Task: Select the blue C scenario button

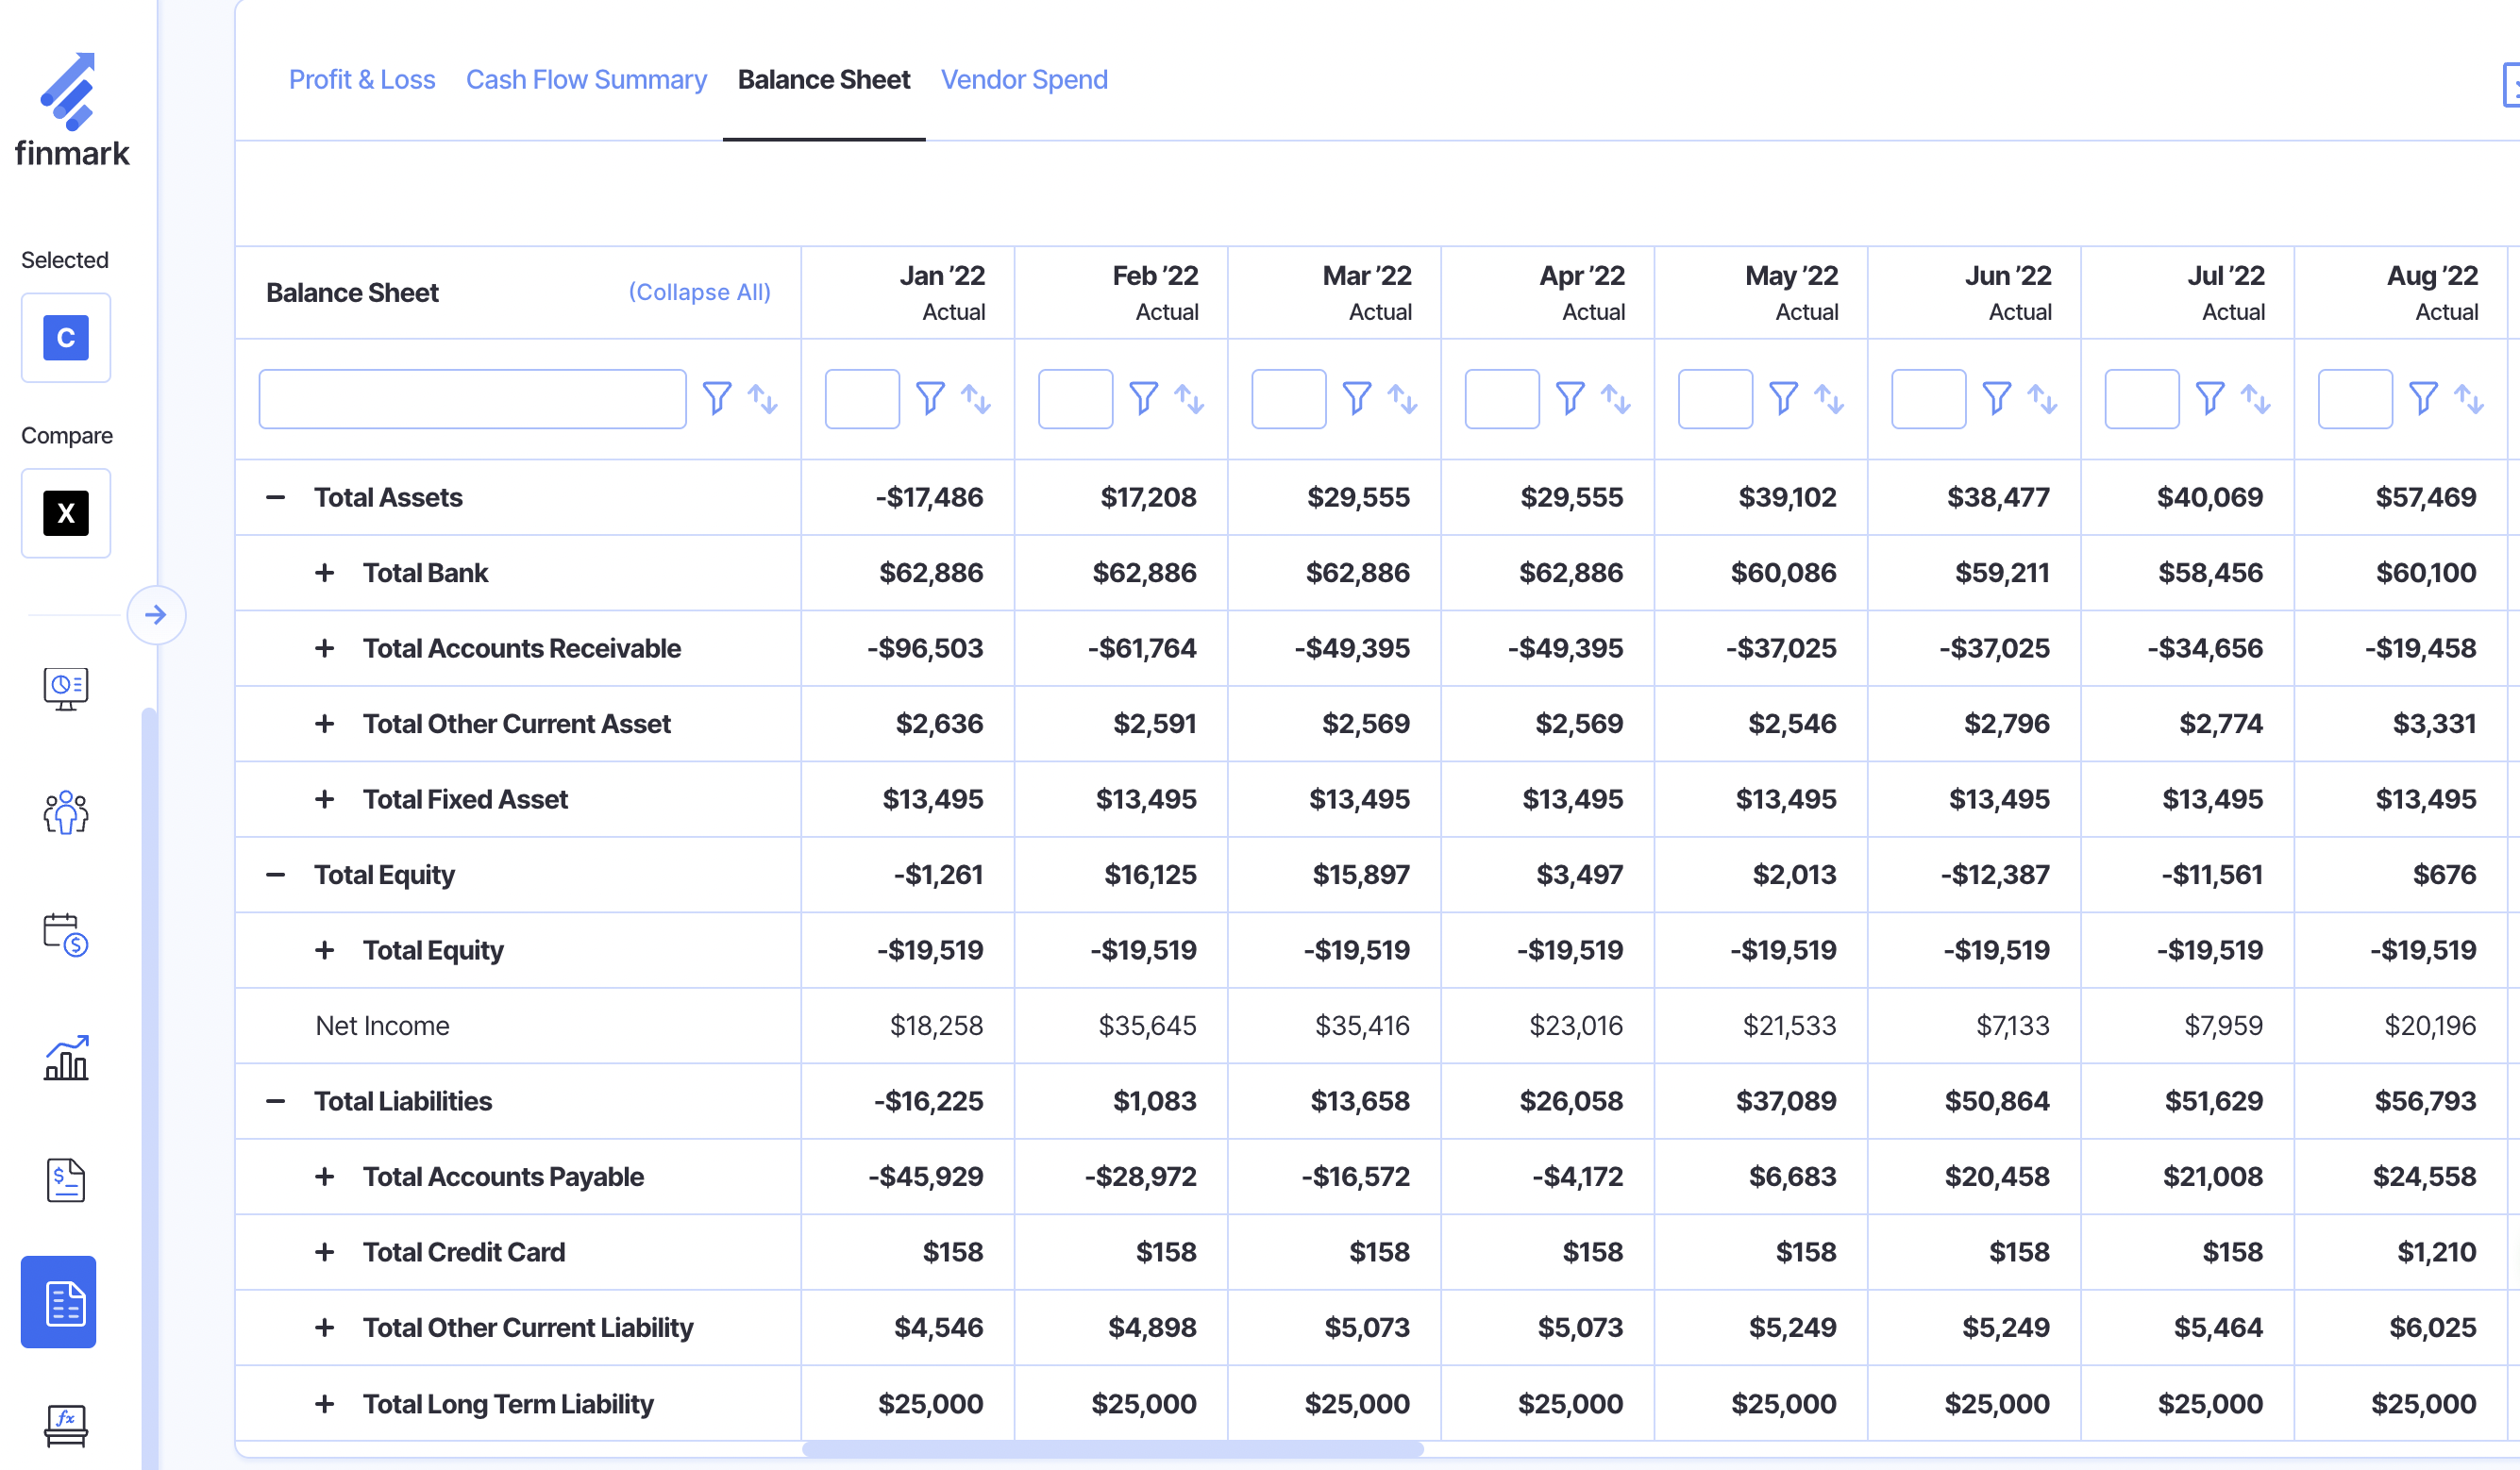Action: (66, 338)
